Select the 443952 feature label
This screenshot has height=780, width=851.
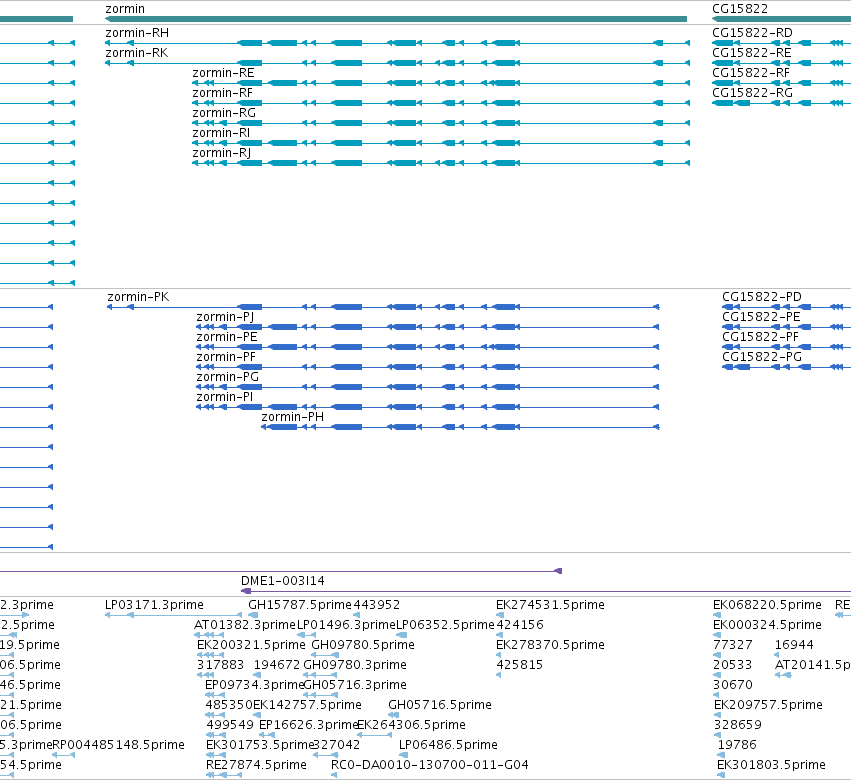[377, 605]
